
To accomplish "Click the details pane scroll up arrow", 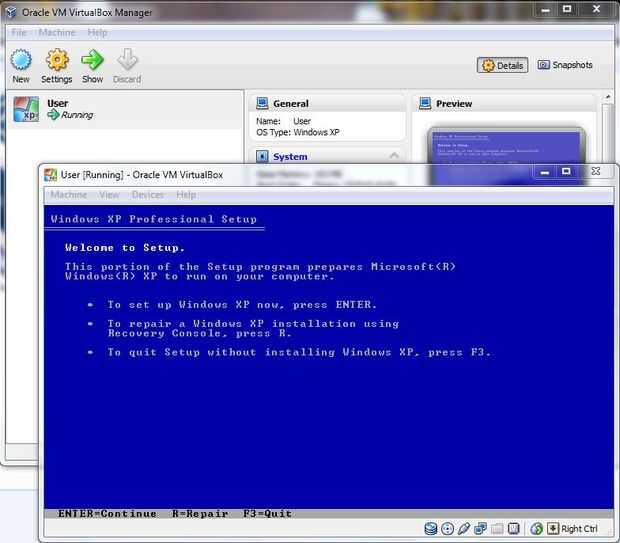I will [608, 97].
